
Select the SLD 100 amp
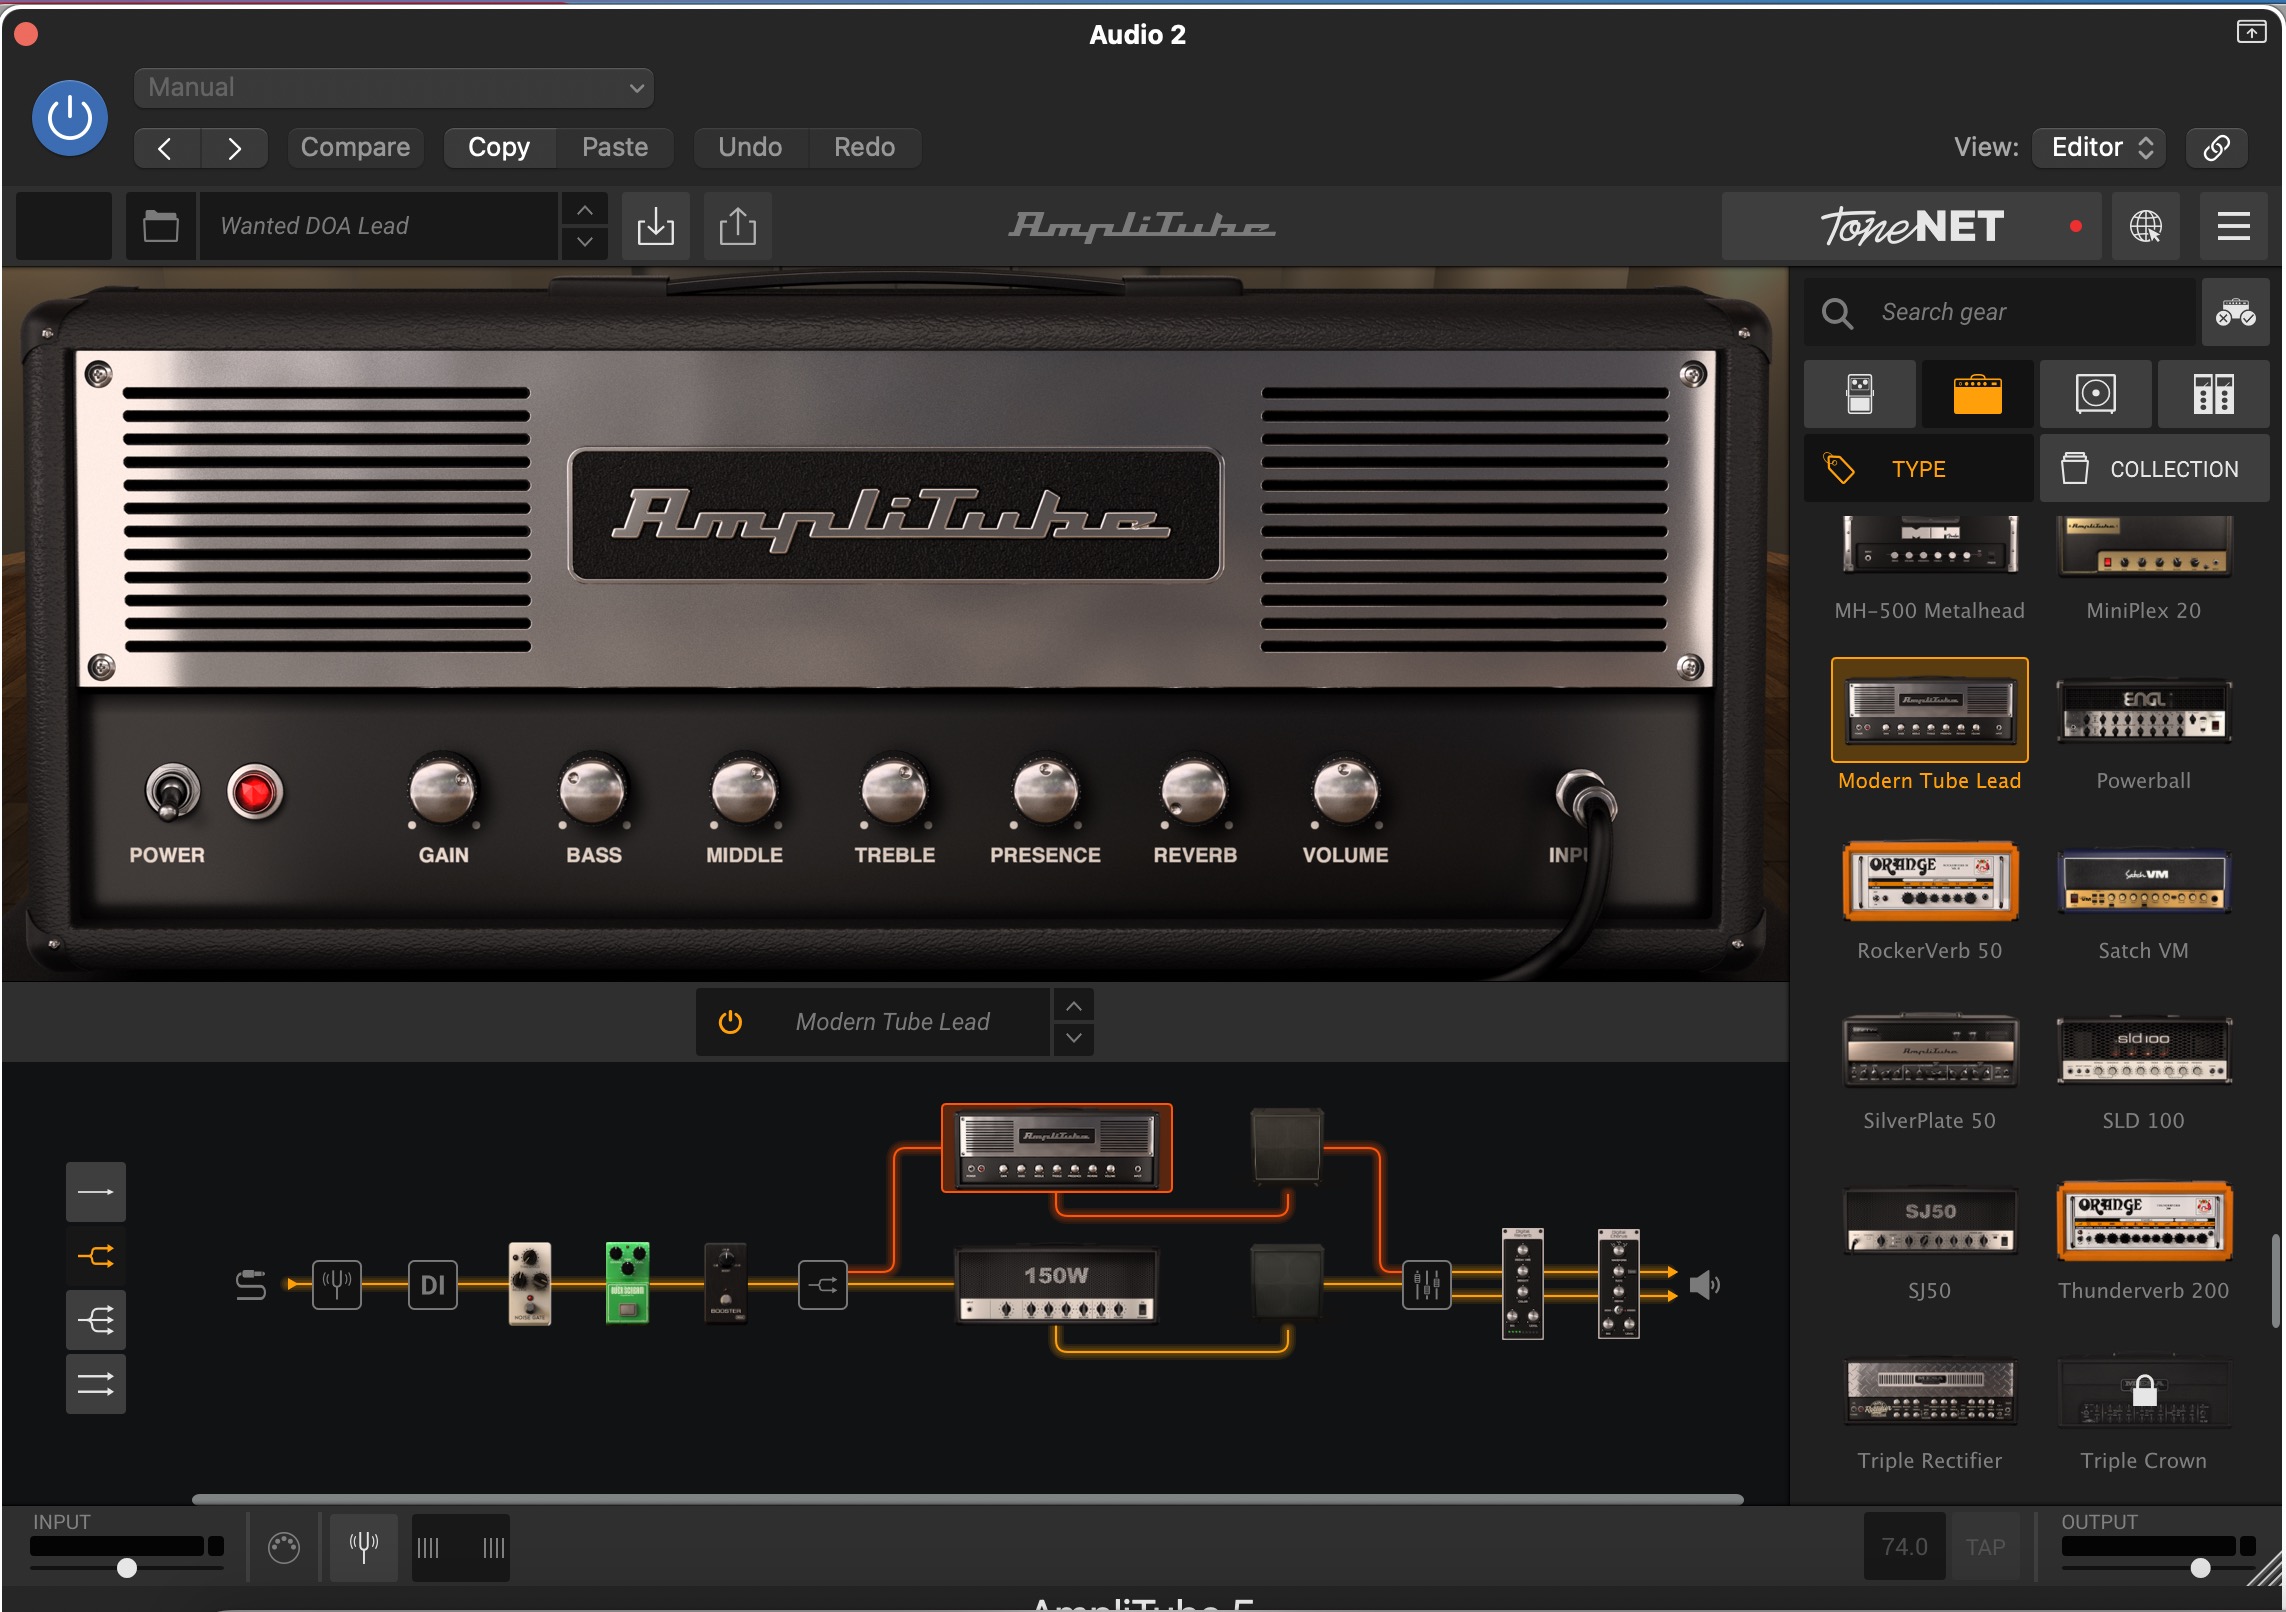pyautogui.click(x=2143, y=1051)
